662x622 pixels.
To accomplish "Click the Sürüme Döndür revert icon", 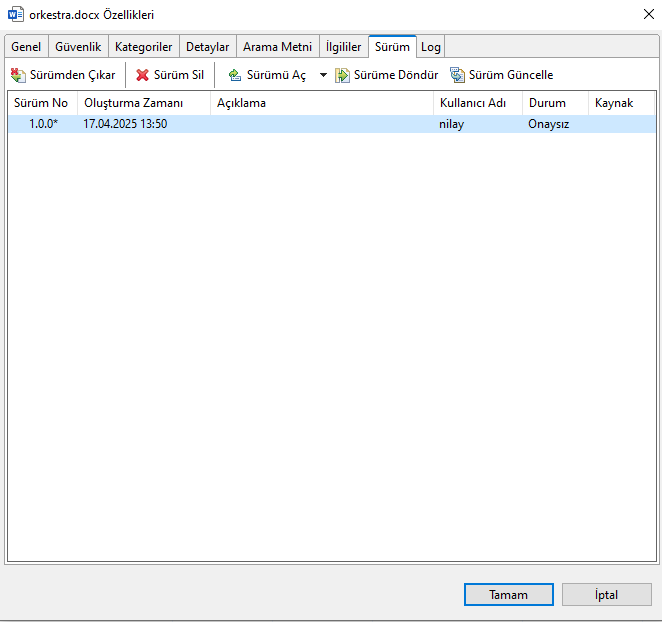I will [342, 75].
